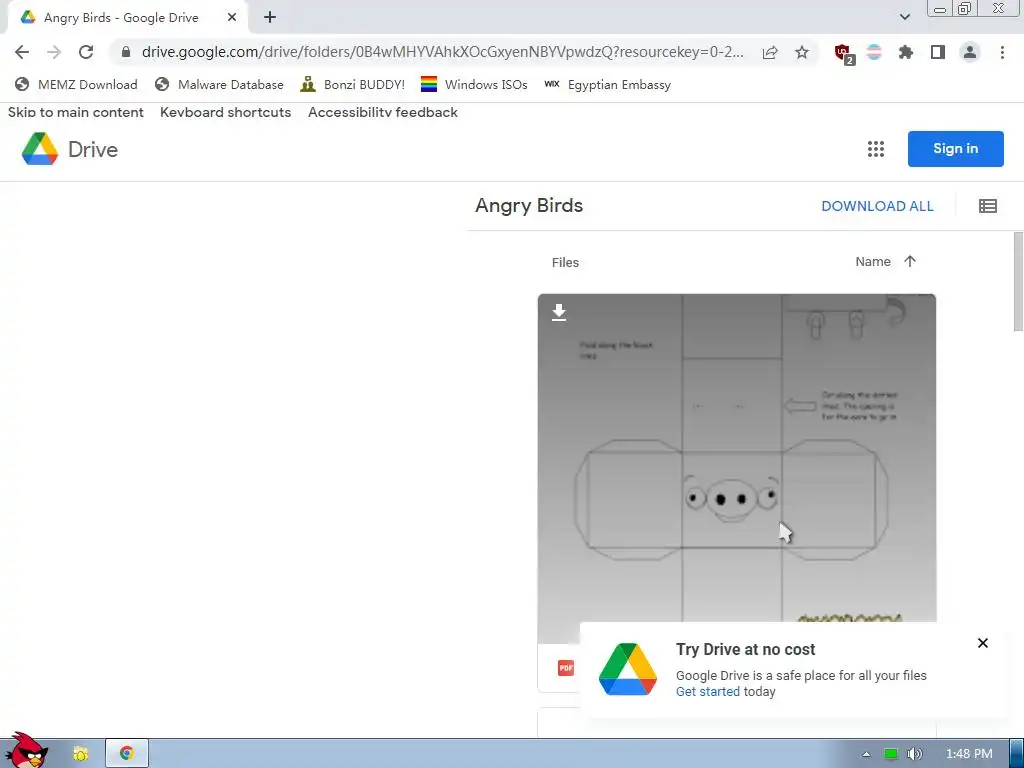Open the volume speaker tray icon

[x=914, y=754]
